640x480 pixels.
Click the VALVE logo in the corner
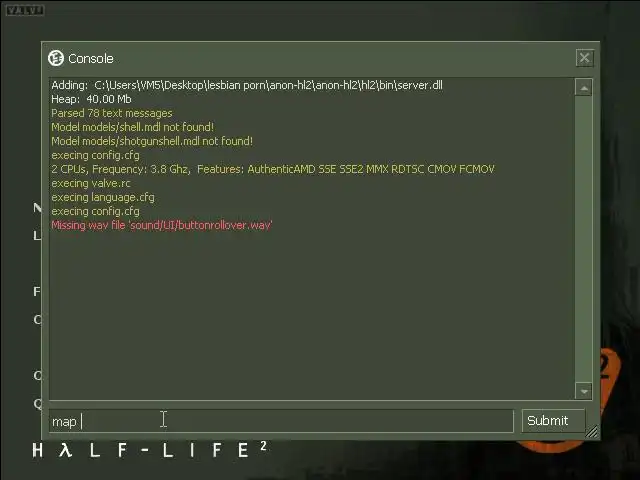click(x=24, y=10)
